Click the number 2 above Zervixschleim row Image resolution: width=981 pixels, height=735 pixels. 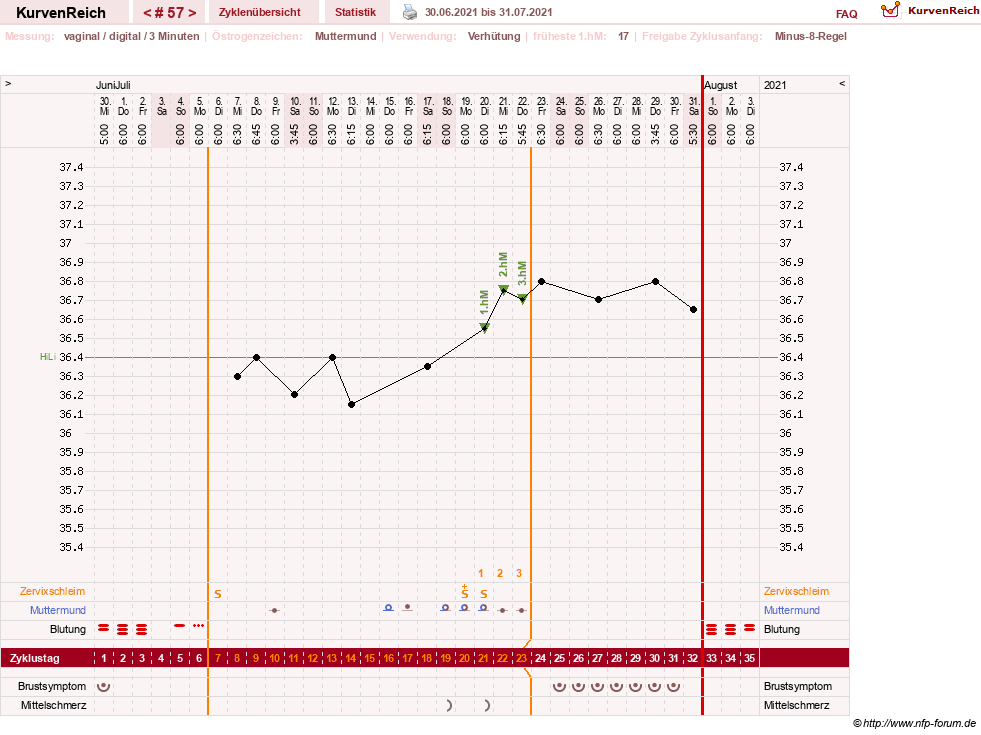pos(500,573)
